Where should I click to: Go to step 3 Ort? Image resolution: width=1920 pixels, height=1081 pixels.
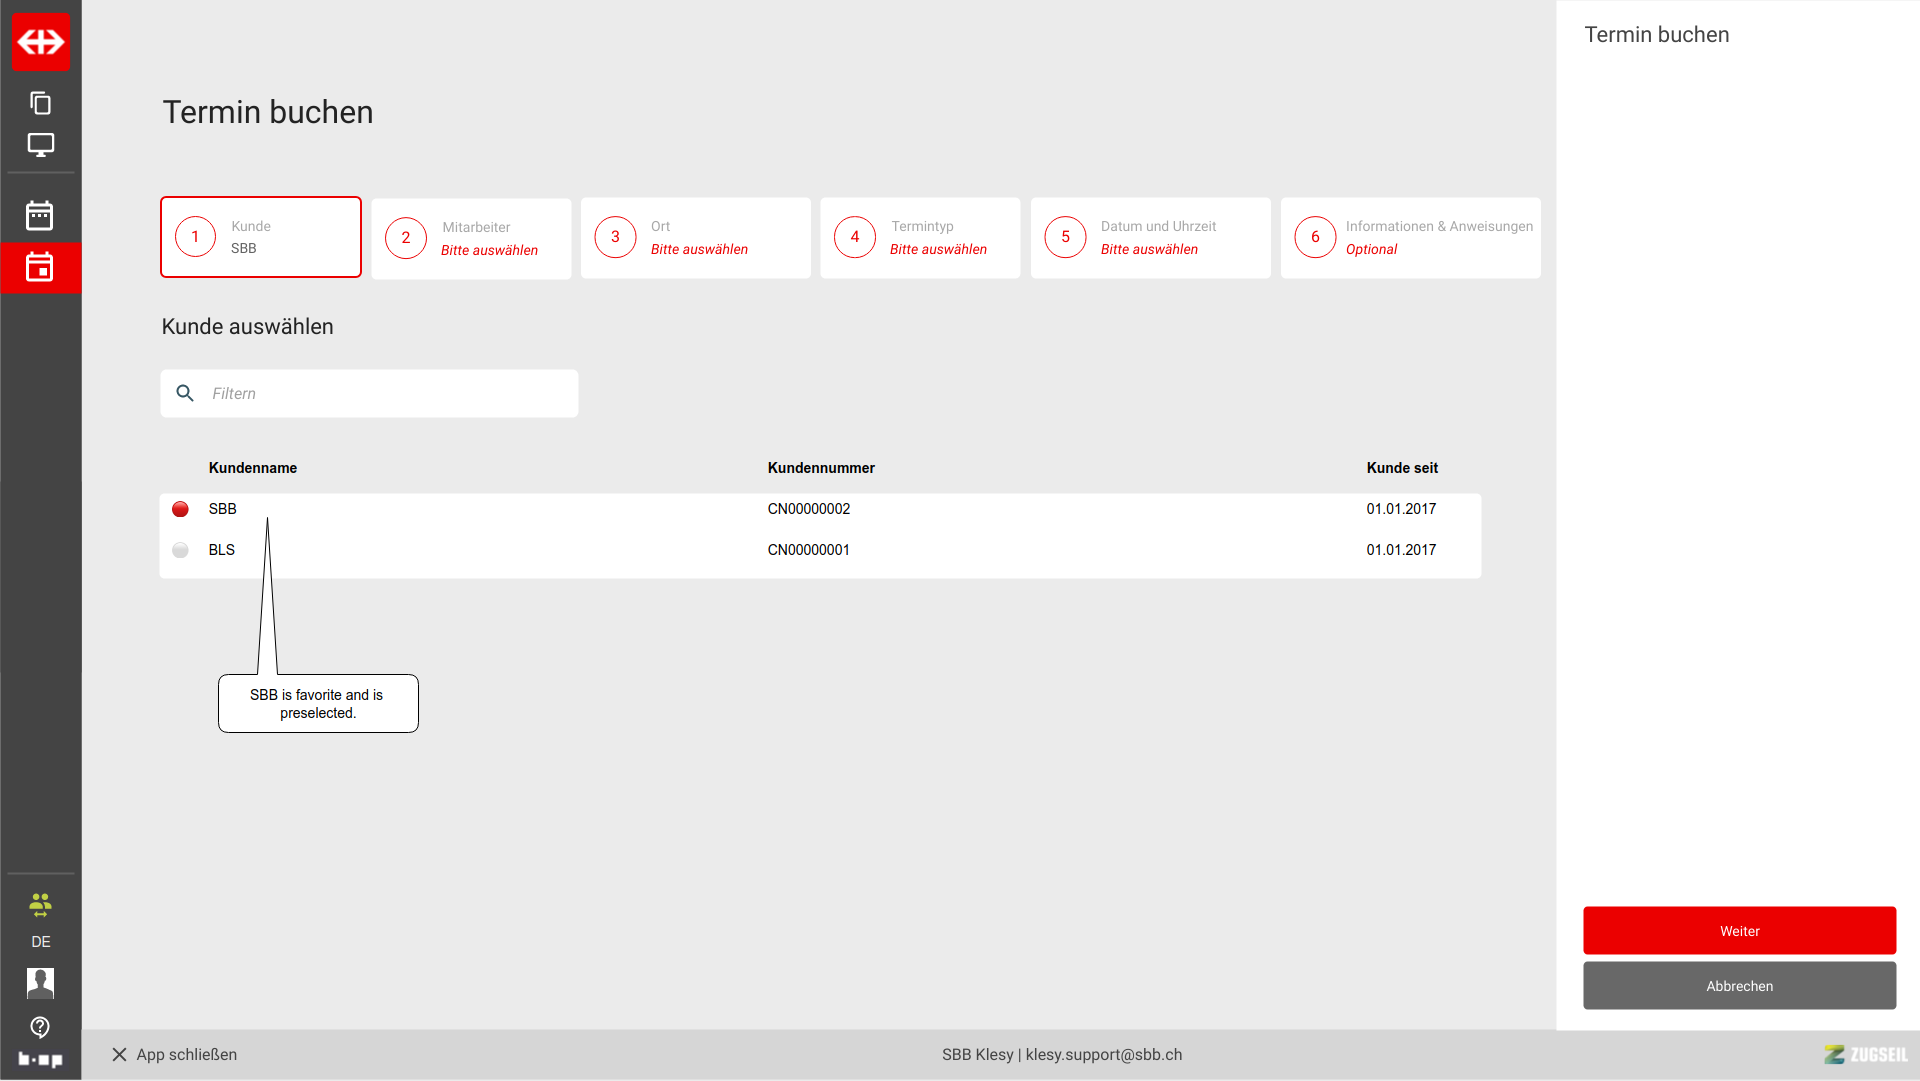(x=695, y=238)
